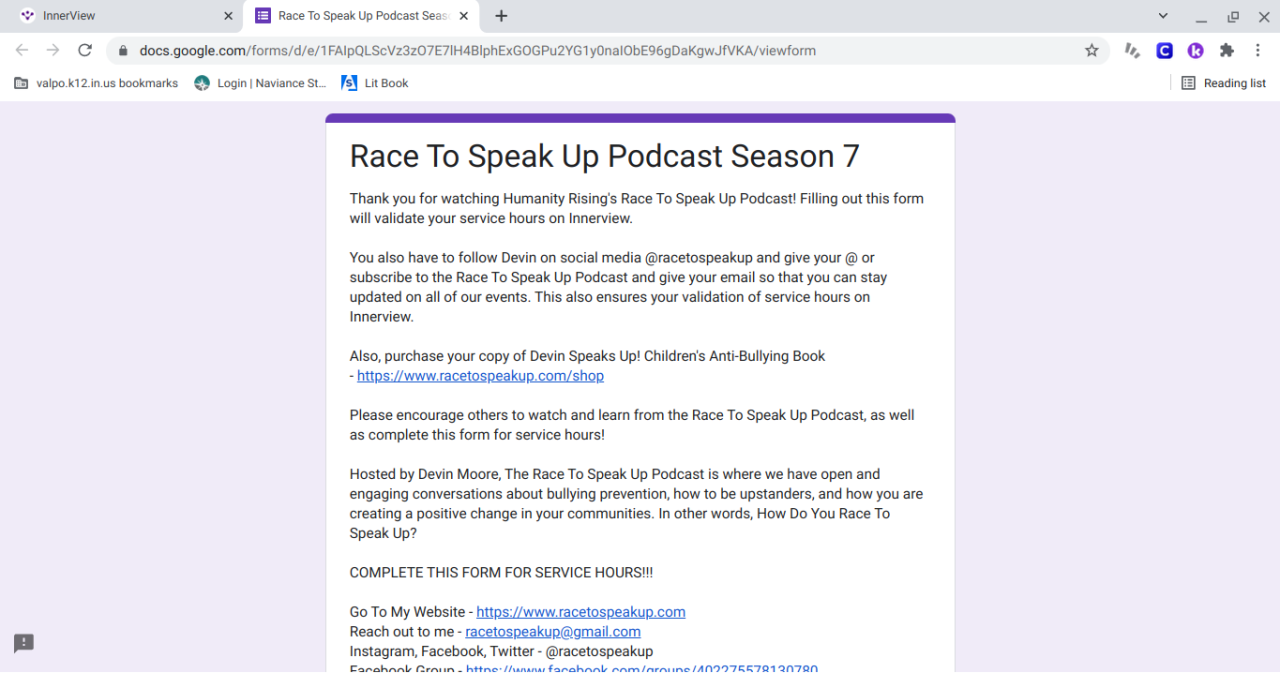
Task: Open the Lit Book bookmark
Action: pos(375,83)
